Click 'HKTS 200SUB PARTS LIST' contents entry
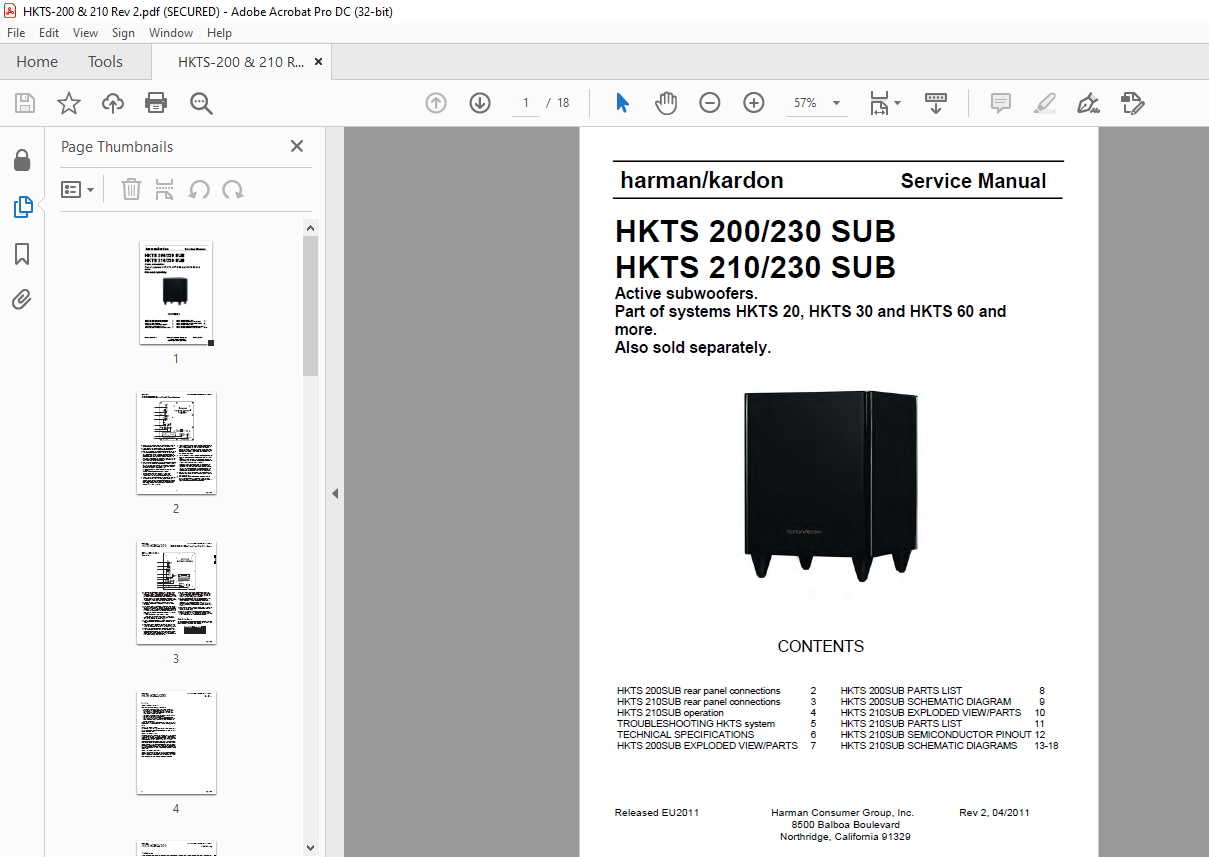Image resolution: width=1209 pixels, height=857 pixels. point(901,691)
